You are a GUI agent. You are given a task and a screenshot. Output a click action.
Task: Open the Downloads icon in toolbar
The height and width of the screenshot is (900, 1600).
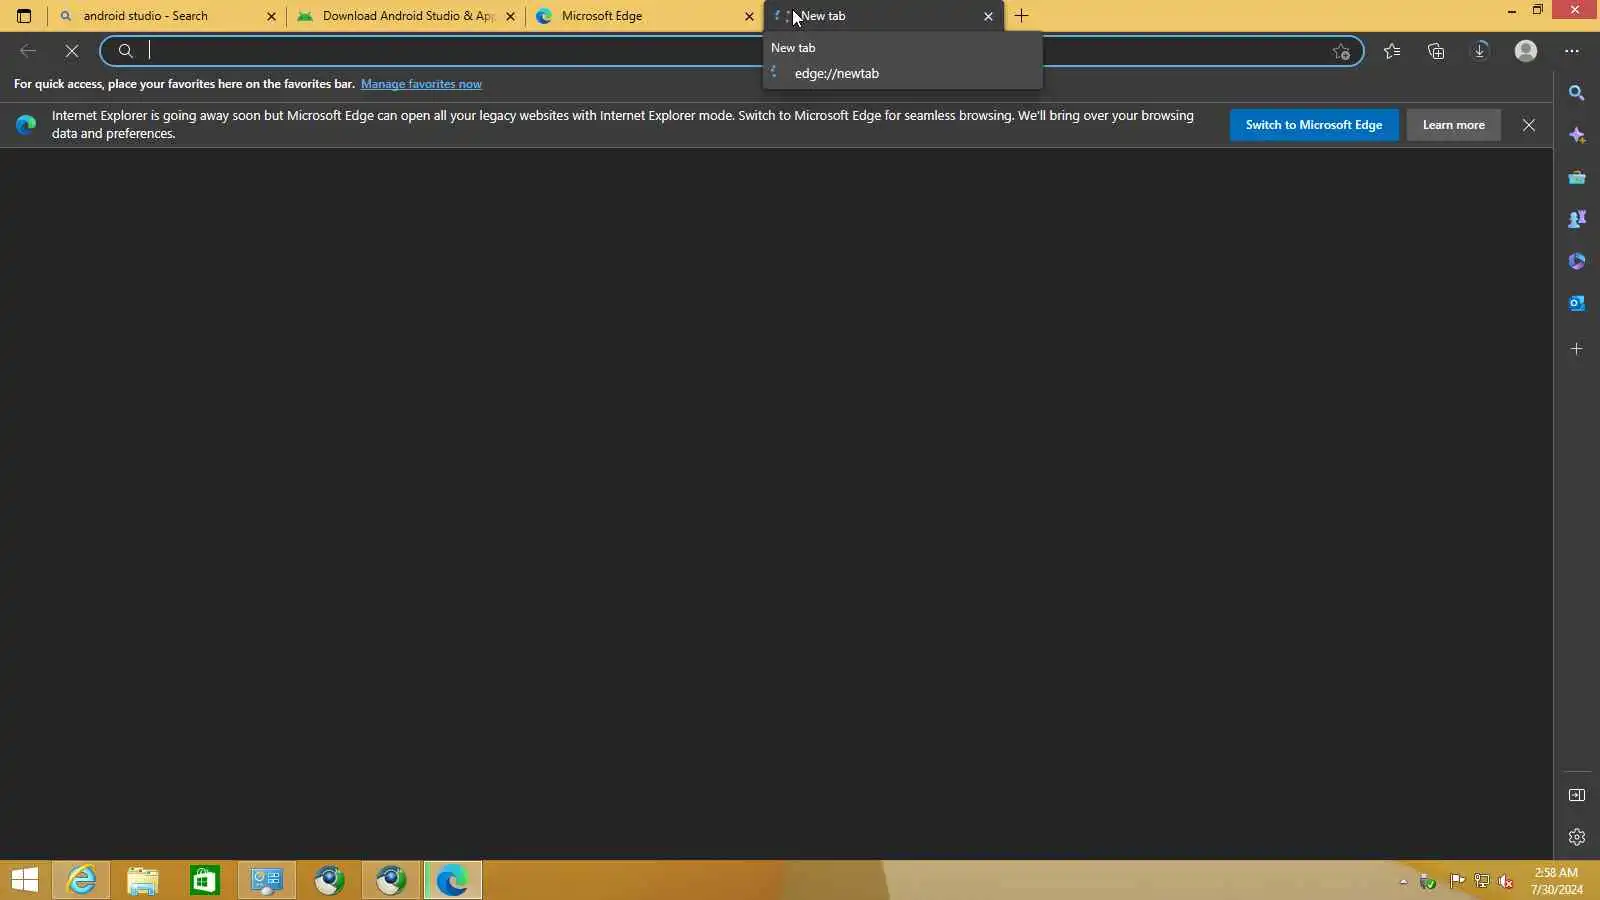click(1480, 51)
